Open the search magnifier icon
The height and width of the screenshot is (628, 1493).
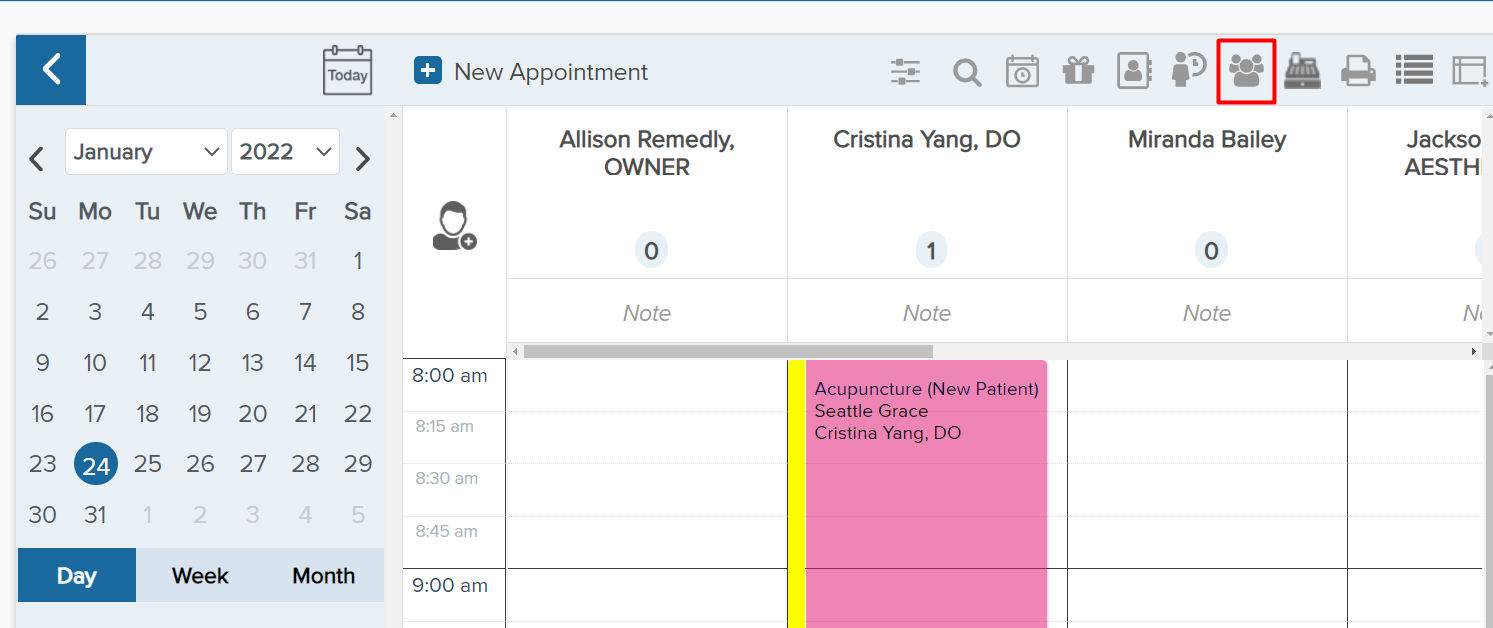pos(966,72)
